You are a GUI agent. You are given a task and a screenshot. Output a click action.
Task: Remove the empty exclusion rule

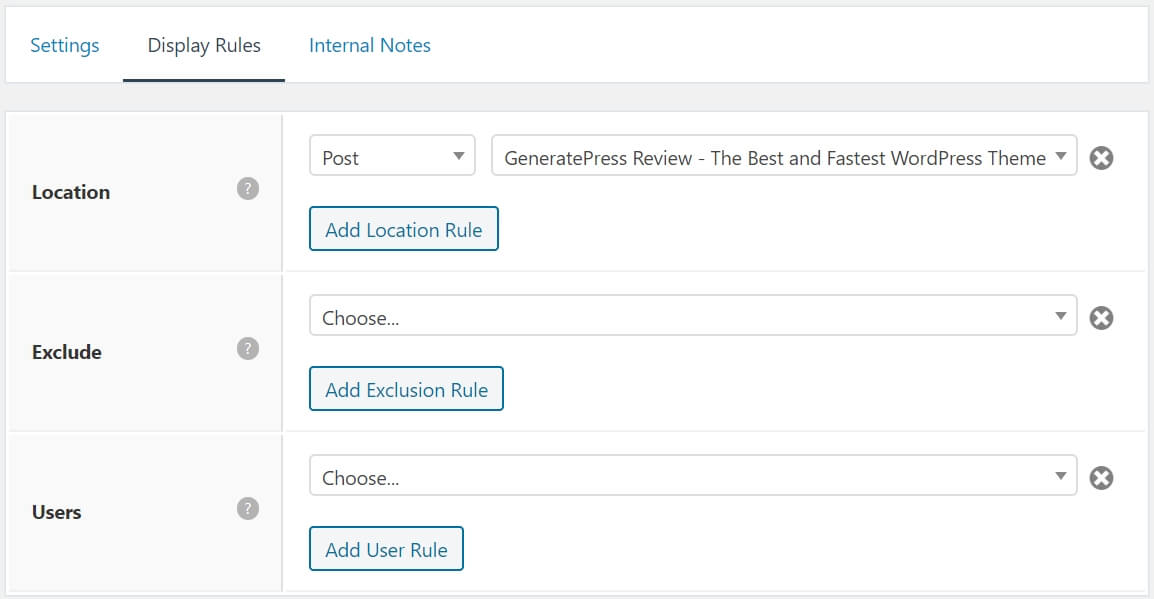(x=1101, y=318)
